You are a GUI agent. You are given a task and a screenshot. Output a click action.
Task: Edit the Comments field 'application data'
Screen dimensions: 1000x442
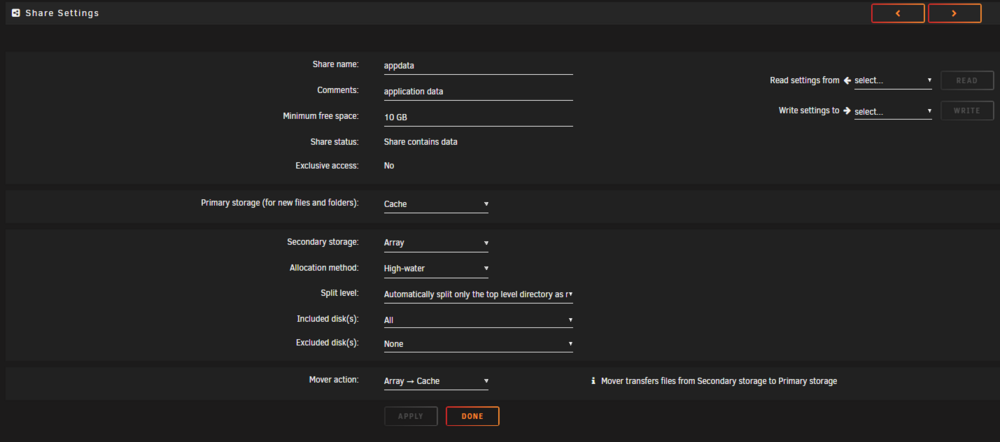pyautogui.click(x=478, y=91)
